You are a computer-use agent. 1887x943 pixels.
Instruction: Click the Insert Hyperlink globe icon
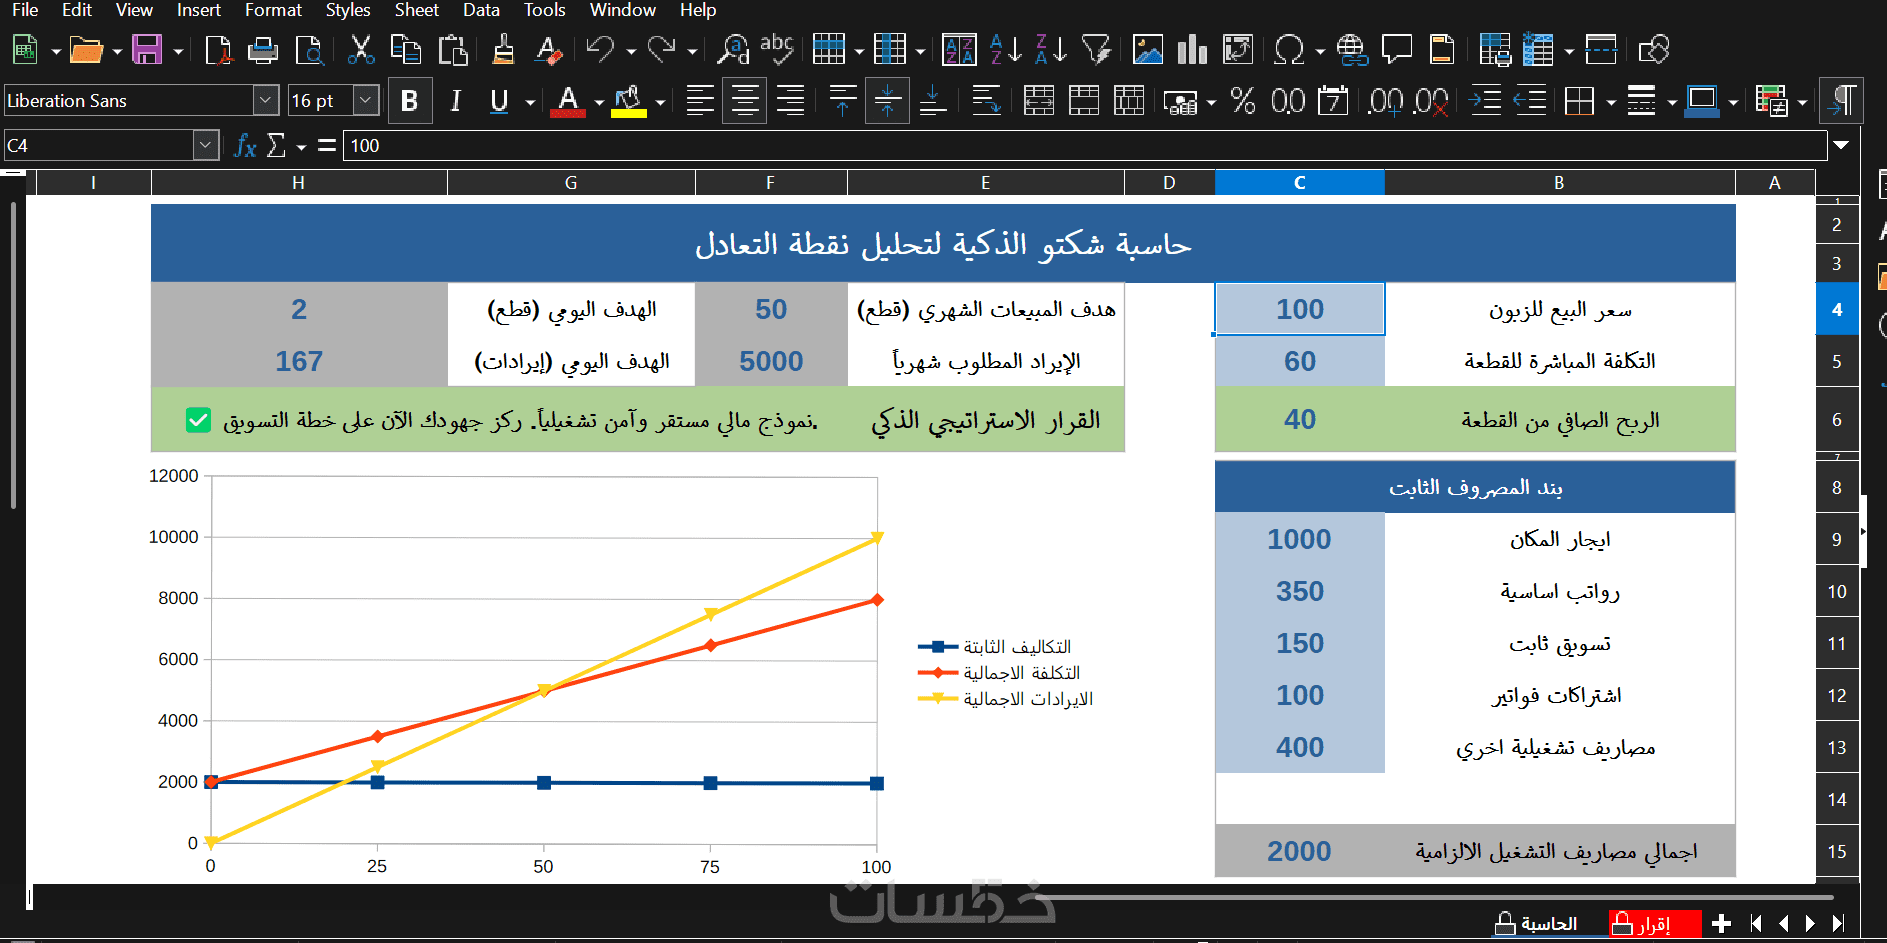pos(1352,49)
